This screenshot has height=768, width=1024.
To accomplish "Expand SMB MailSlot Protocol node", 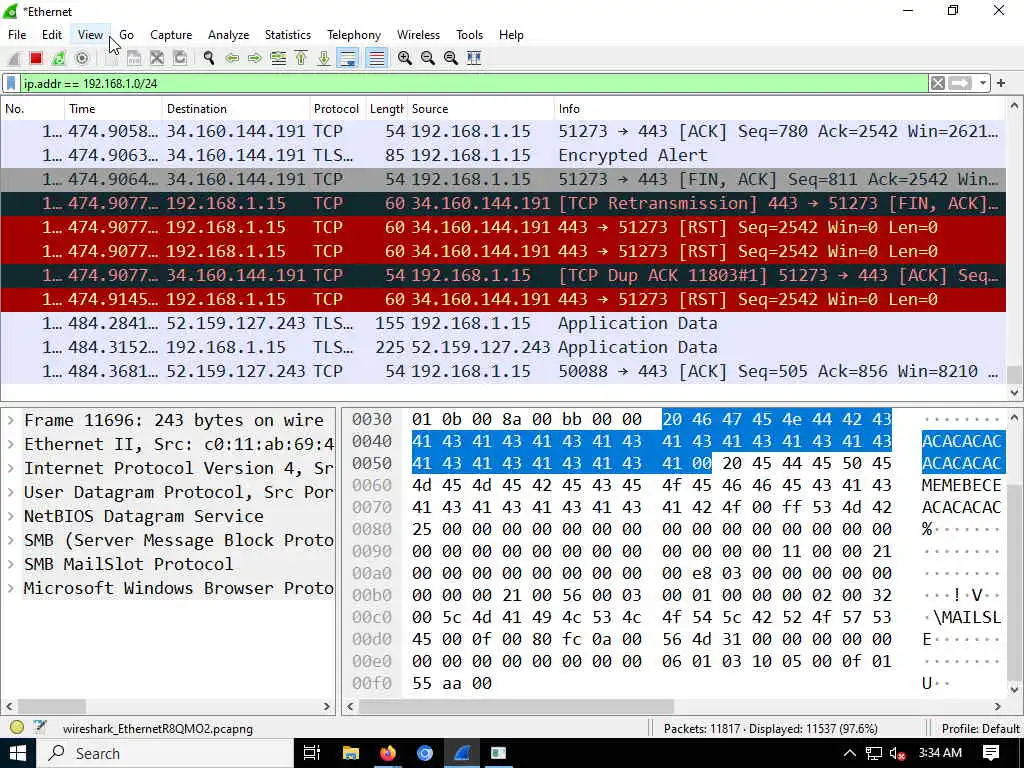I will click(11, 564).
